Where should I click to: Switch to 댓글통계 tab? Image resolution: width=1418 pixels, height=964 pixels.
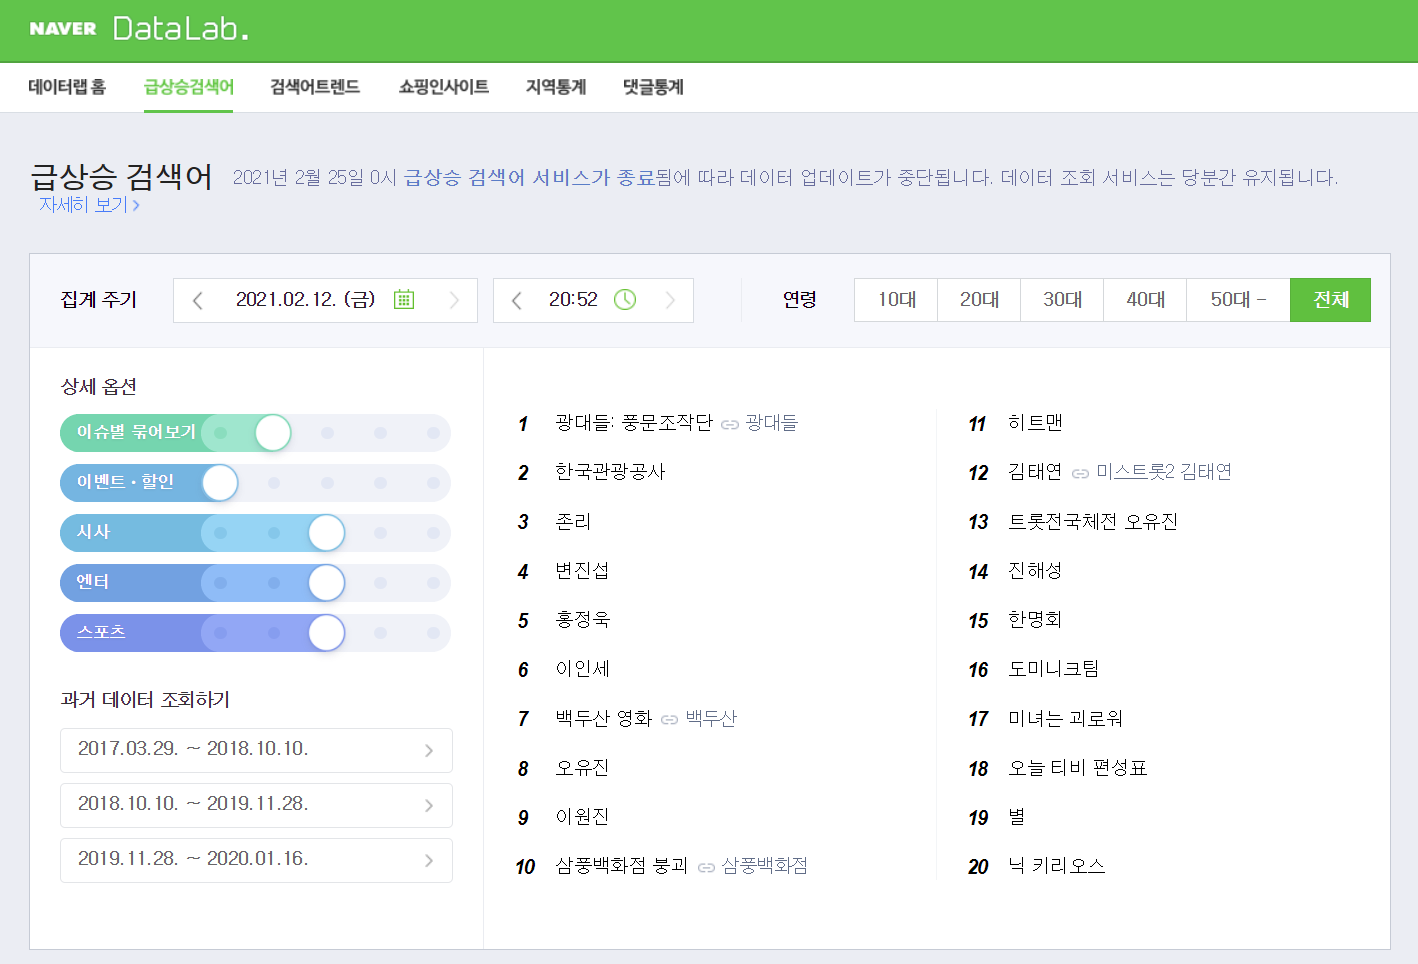click(x=653, y=87)
